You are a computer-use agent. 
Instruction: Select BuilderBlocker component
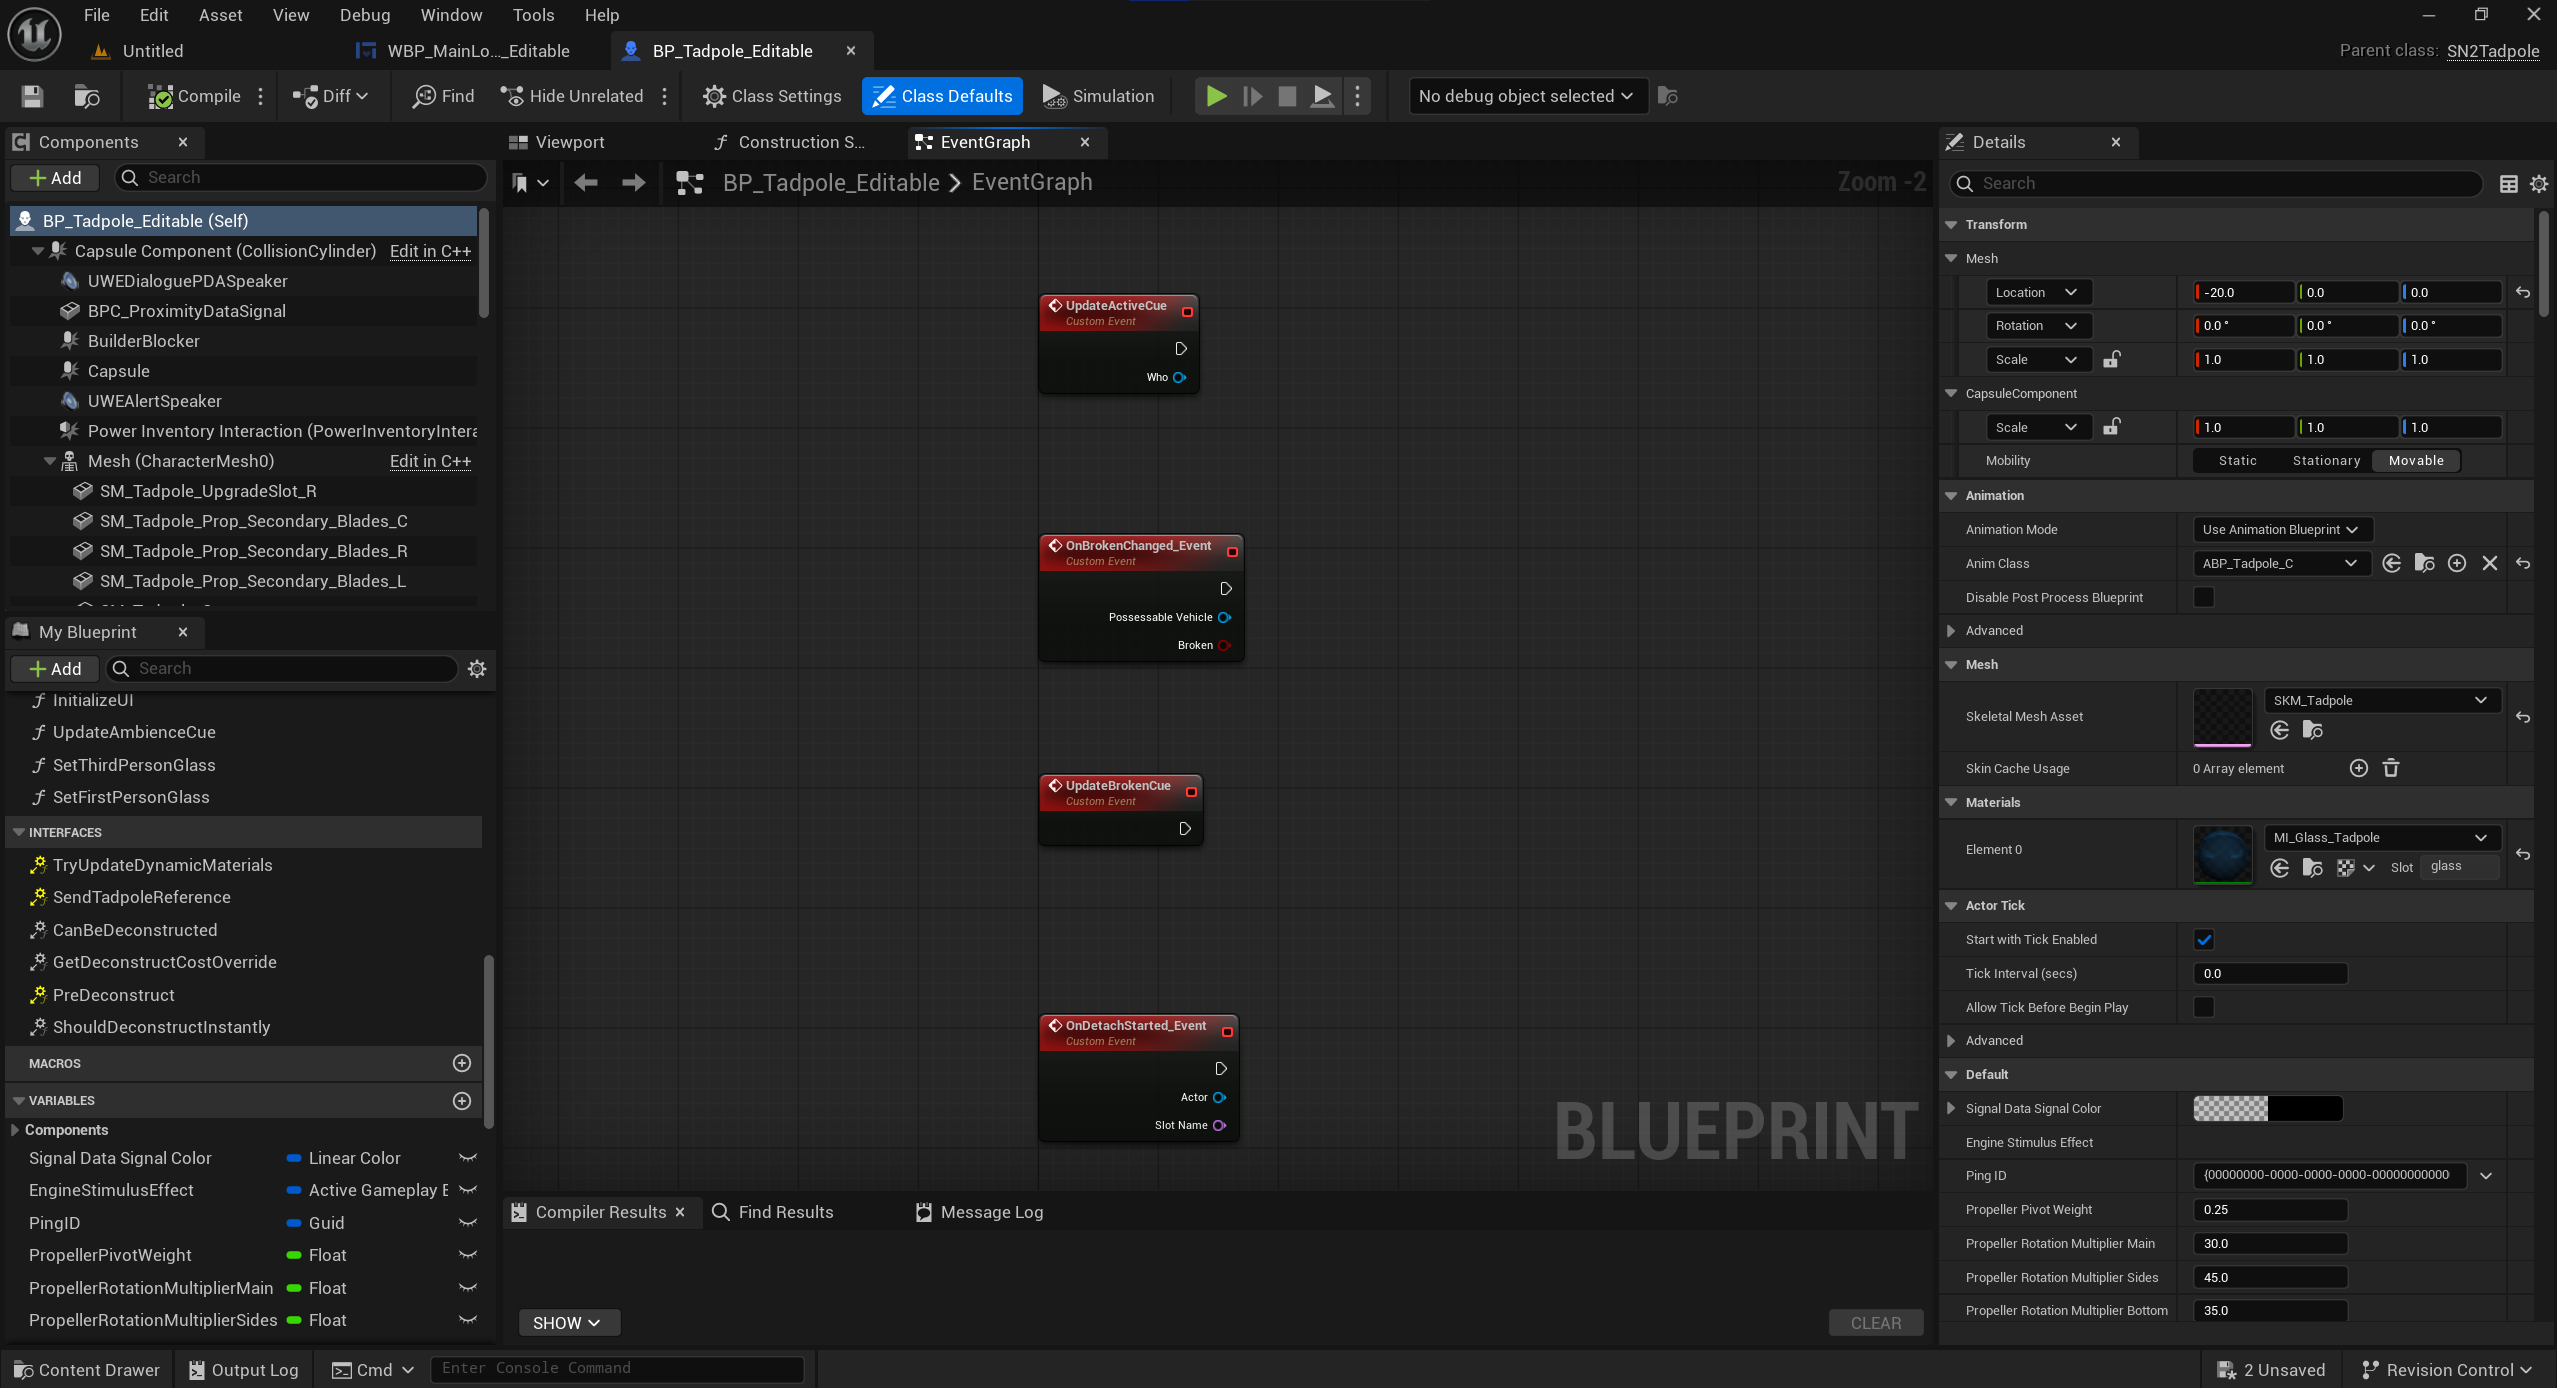click(143, 341)
